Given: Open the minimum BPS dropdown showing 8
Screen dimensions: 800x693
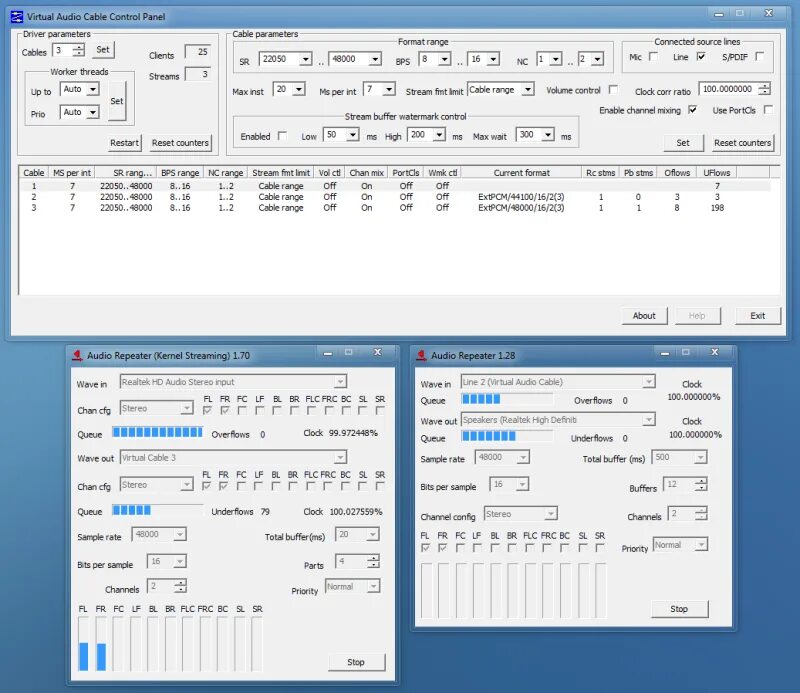Looking at the screenshot, I should (444, 59).
